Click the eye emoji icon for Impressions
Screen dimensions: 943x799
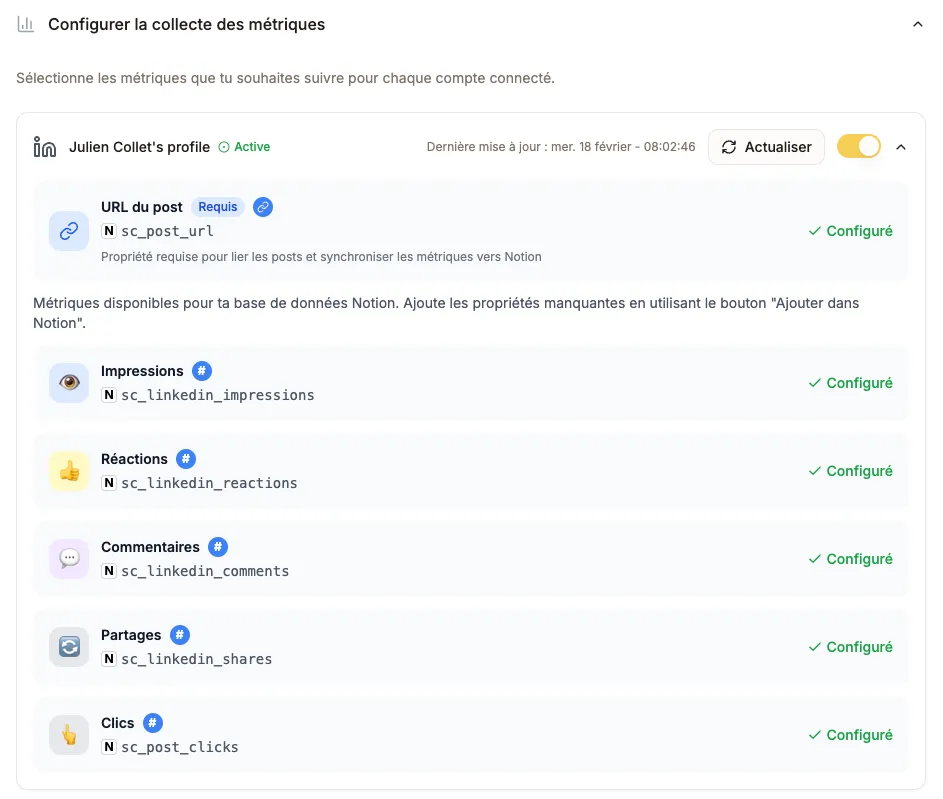click(x=68, y=382)
